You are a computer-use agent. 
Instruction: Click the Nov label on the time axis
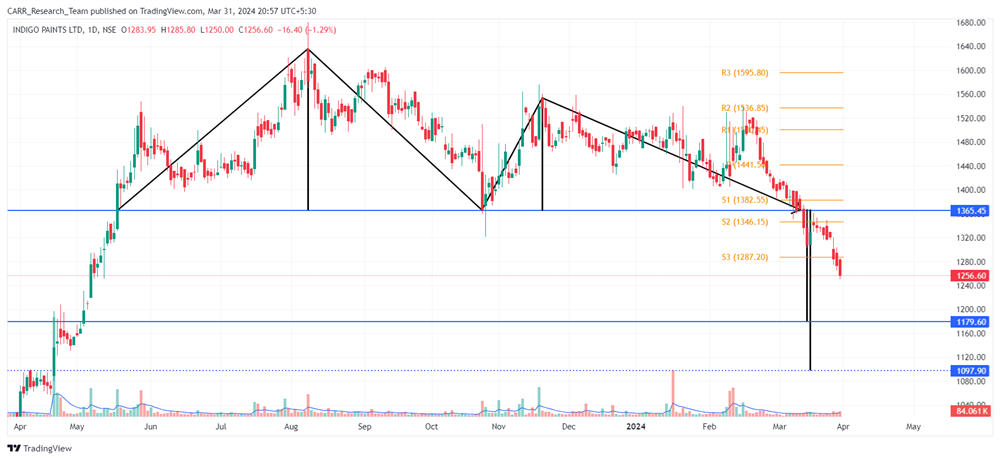pyautogui.click(x=499, y=426)
